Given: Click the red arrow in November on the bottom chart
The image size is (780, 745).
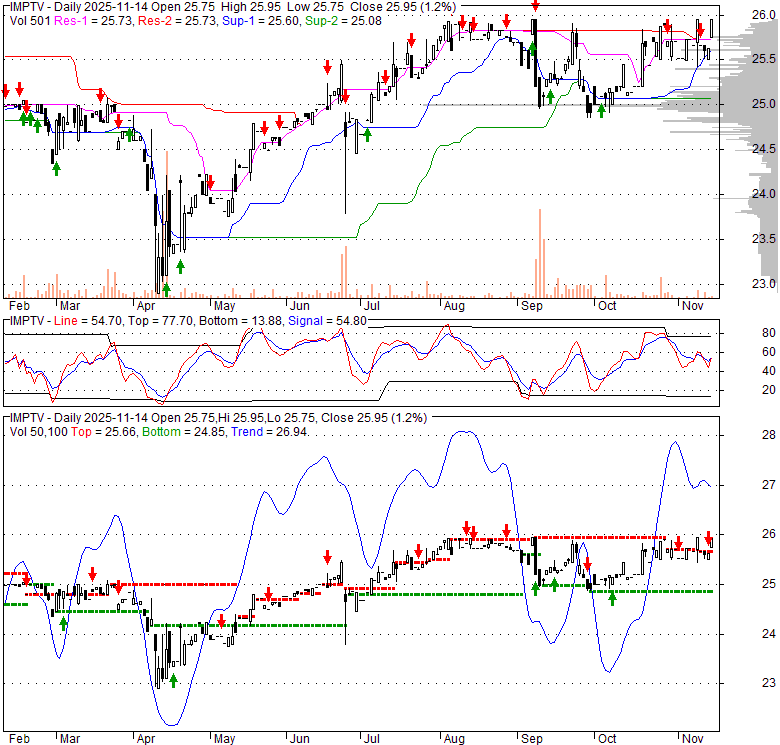Looking at the screenshot, I should point(709,537).
